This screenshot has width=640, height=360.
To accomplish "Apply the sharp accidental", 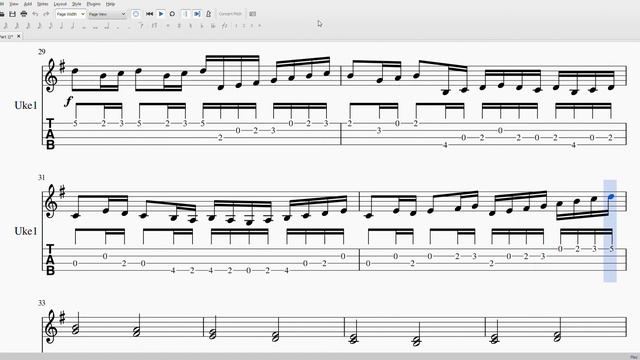I will point(179,26).
